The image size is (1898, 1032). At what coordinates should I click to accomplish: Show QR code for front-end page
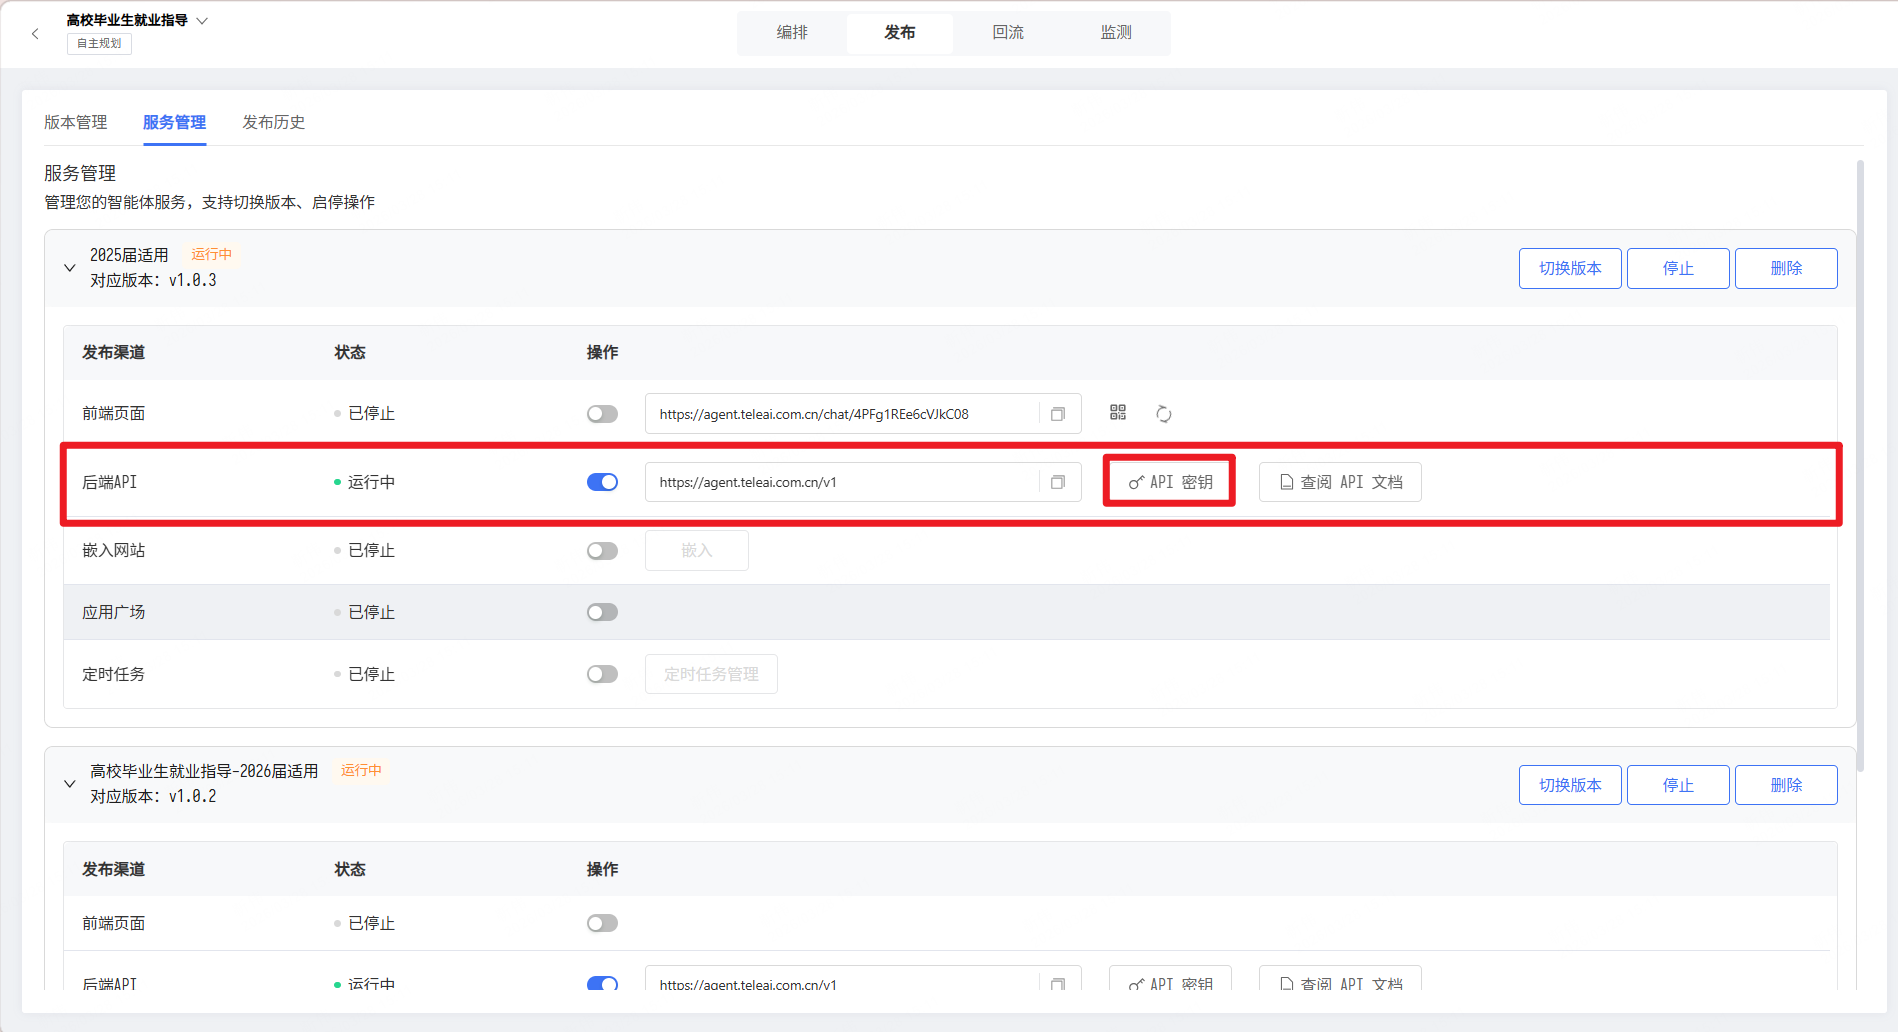pos(1118,413)
